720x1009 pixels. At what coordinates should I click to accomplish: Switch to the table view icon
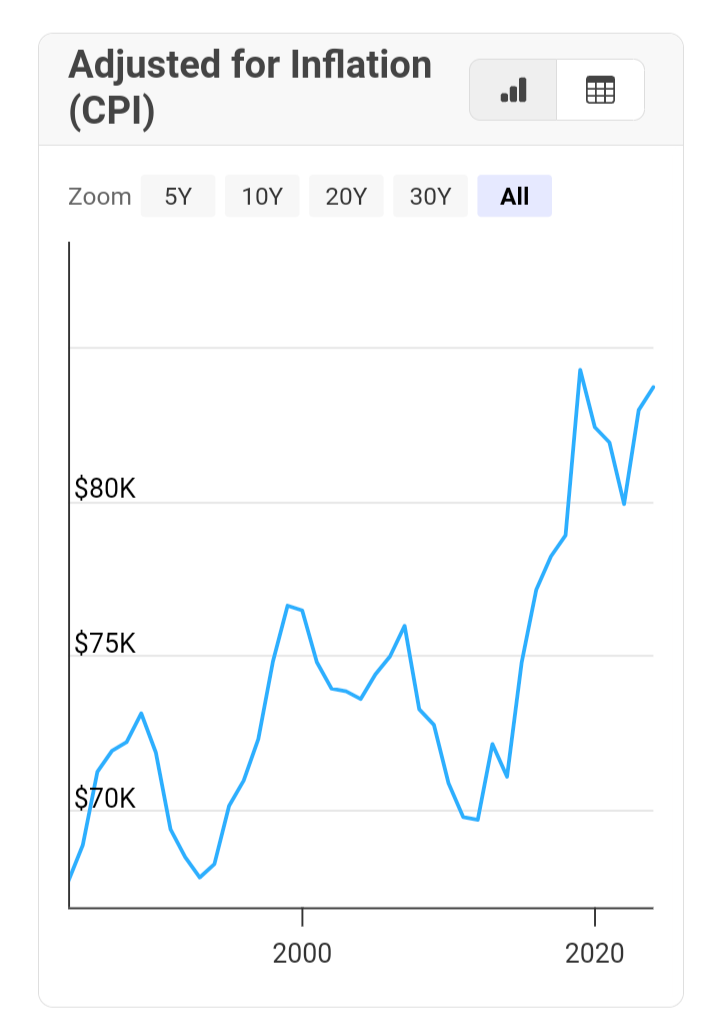(600, 91)
